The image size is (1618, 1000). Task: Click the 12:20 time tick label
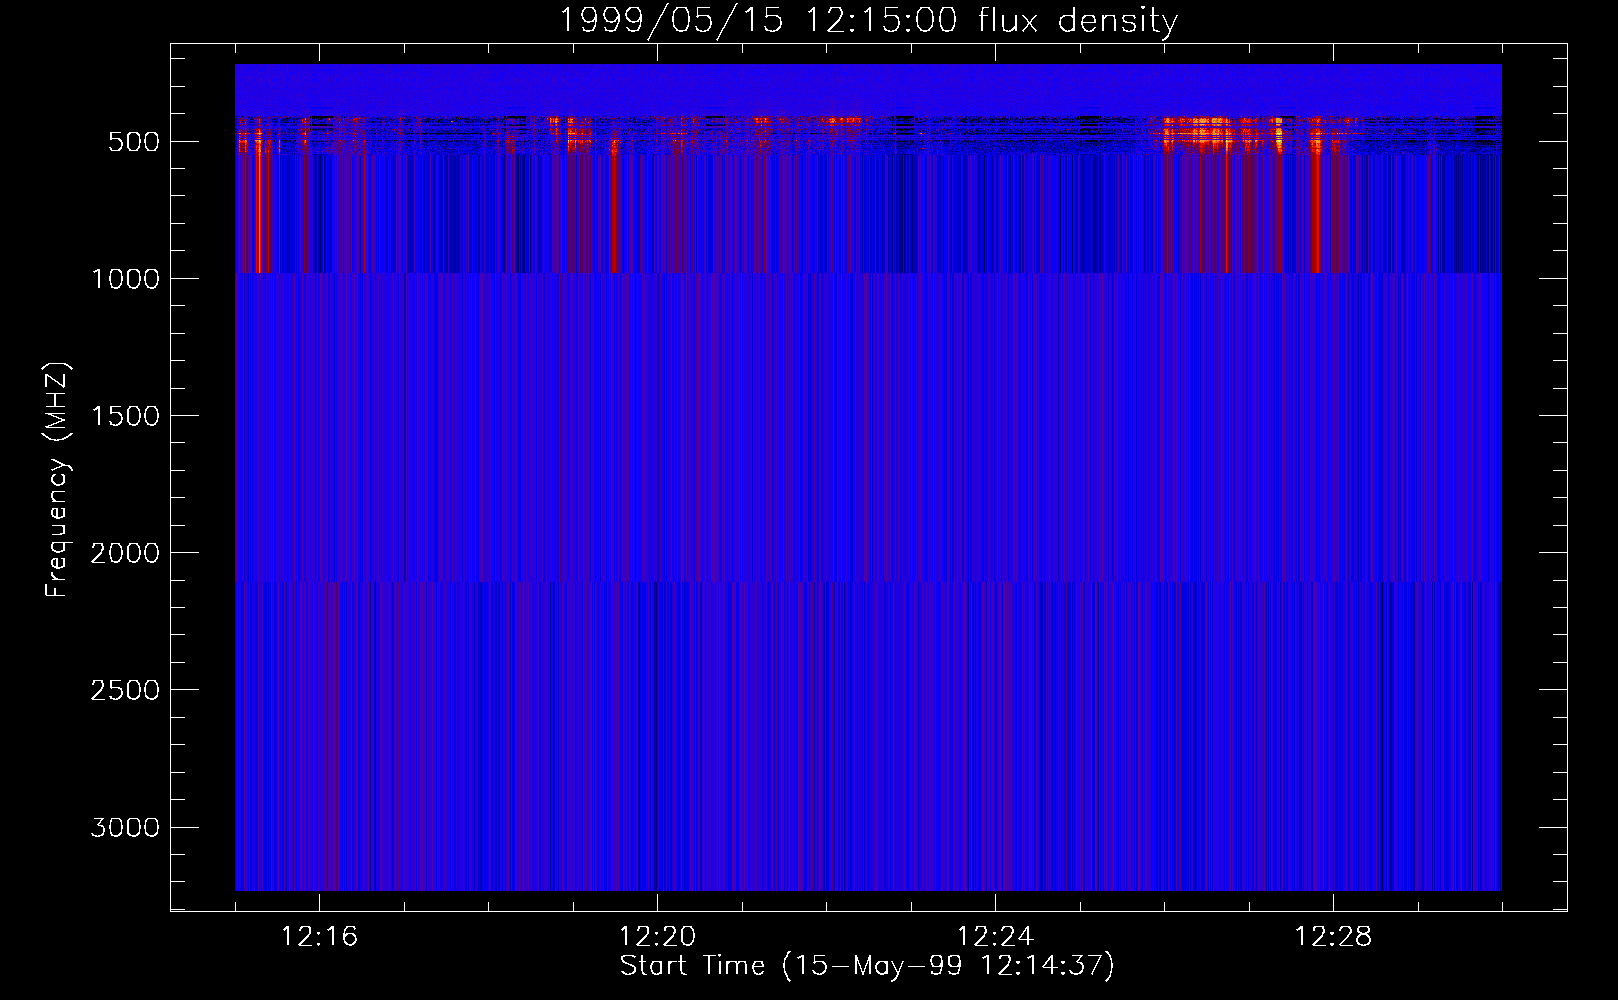657,937
